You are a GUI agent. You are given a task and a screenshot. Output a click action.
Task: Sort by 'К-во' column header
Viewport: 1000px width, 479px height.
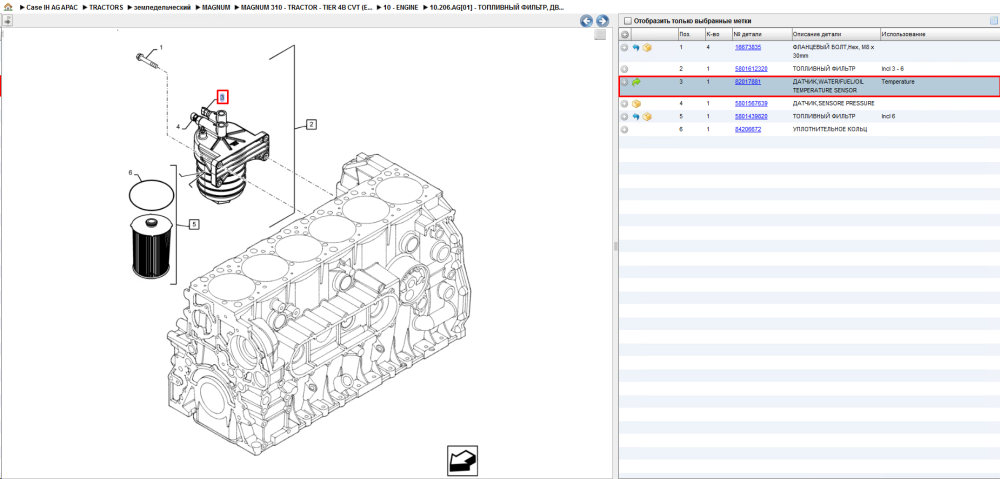(718, 34)
